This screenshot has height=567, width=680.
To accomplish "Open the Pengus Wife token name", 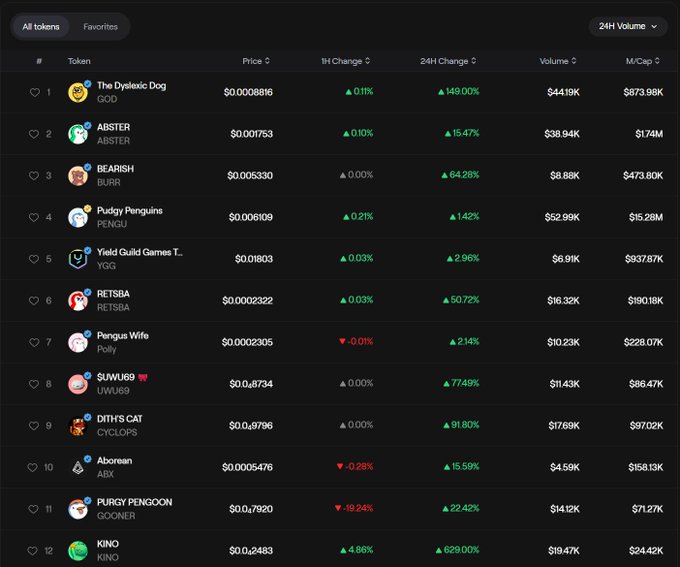I will (123, 335).
